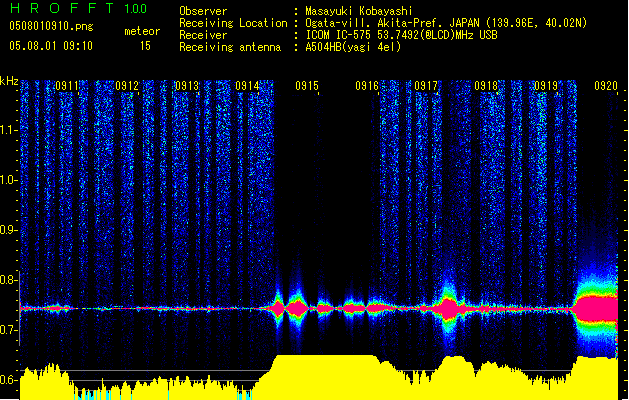
Task: Click the 0.9 kHz axis tick label
Action: (x=8, y=230)
